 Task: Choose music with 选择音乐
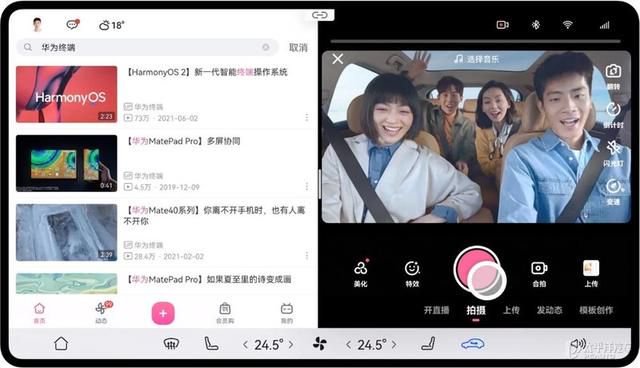(x=477, y=60)
